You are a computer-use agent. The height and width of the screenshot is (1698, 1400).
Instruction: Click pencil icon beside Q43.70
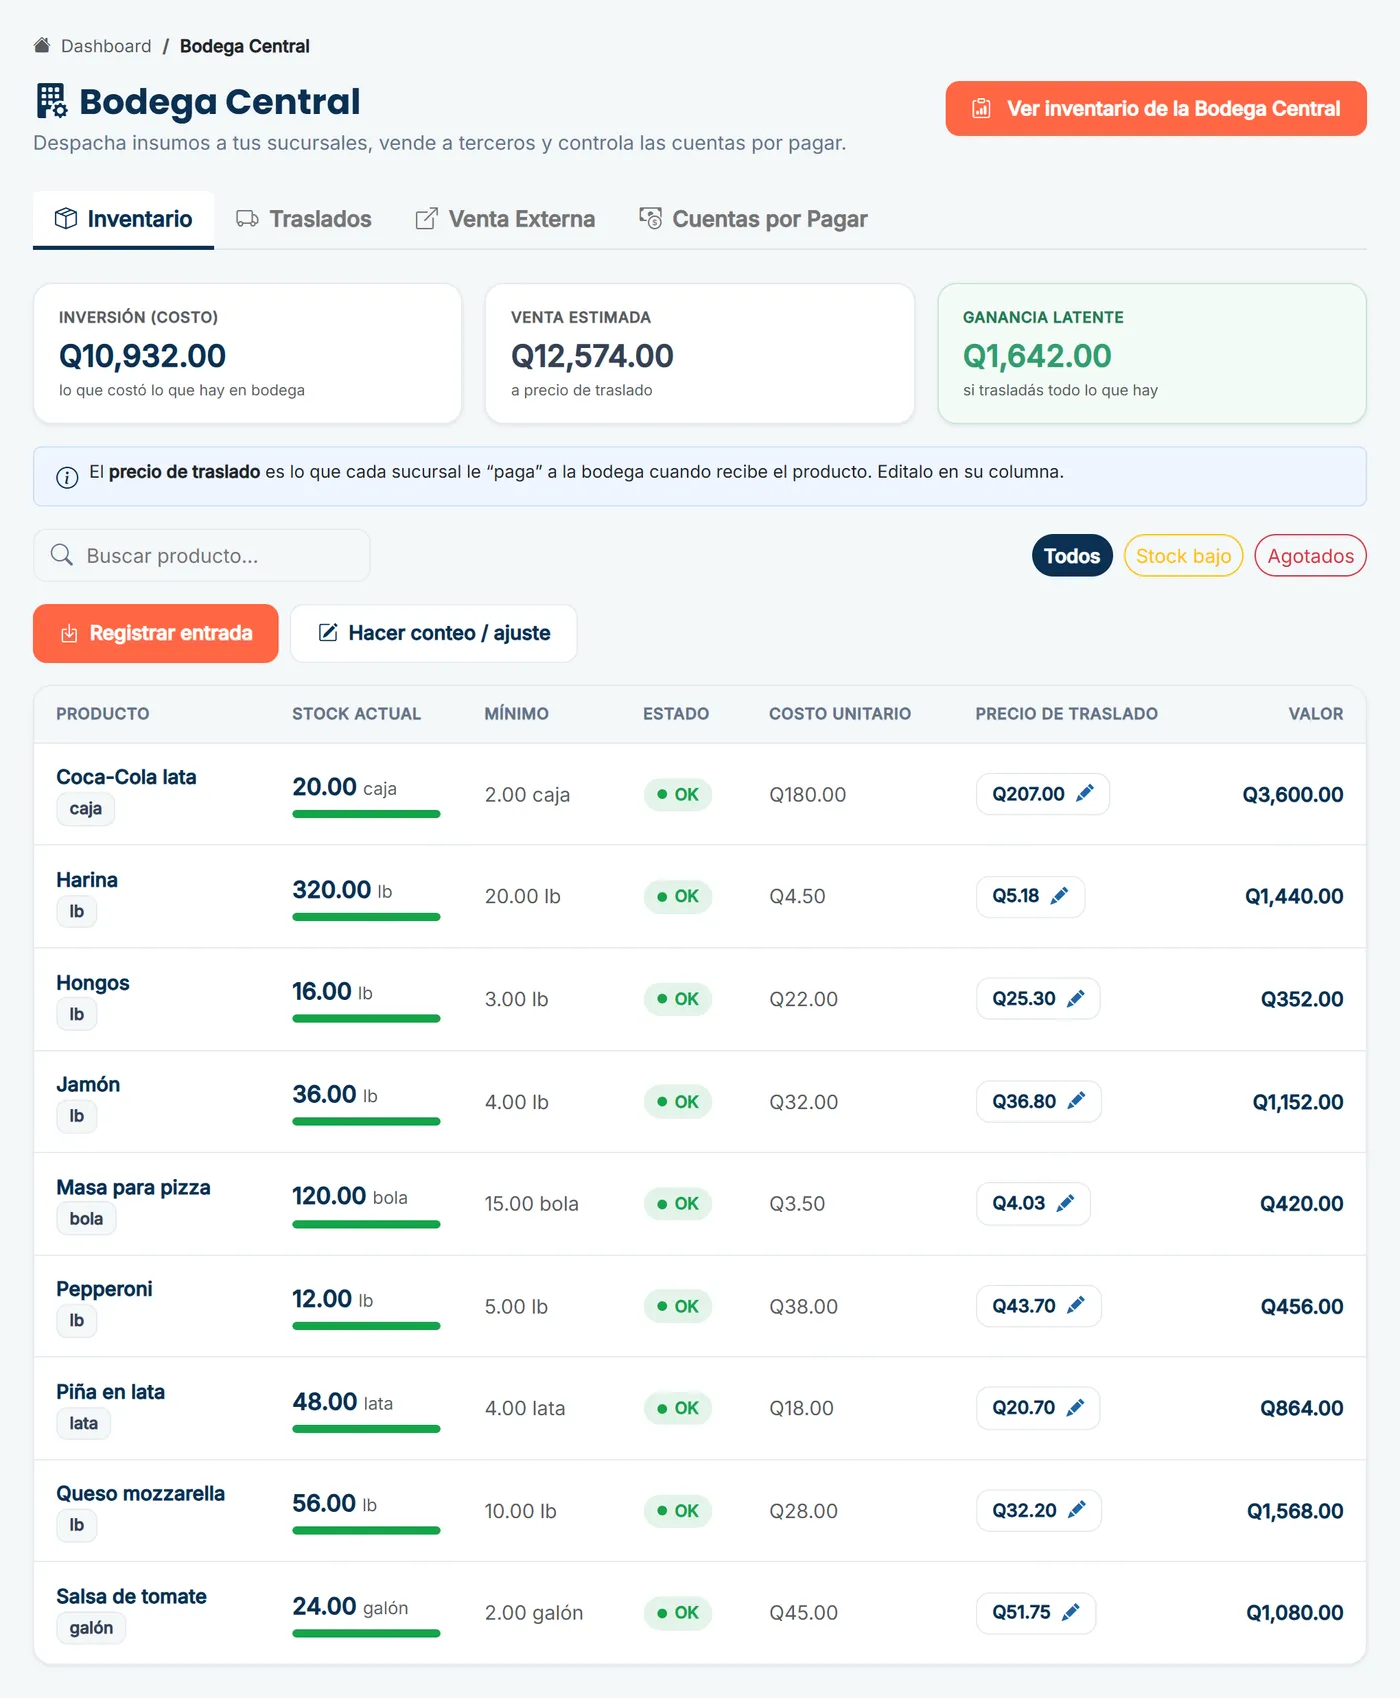pyautogui.click(x=1075, y=1306)
